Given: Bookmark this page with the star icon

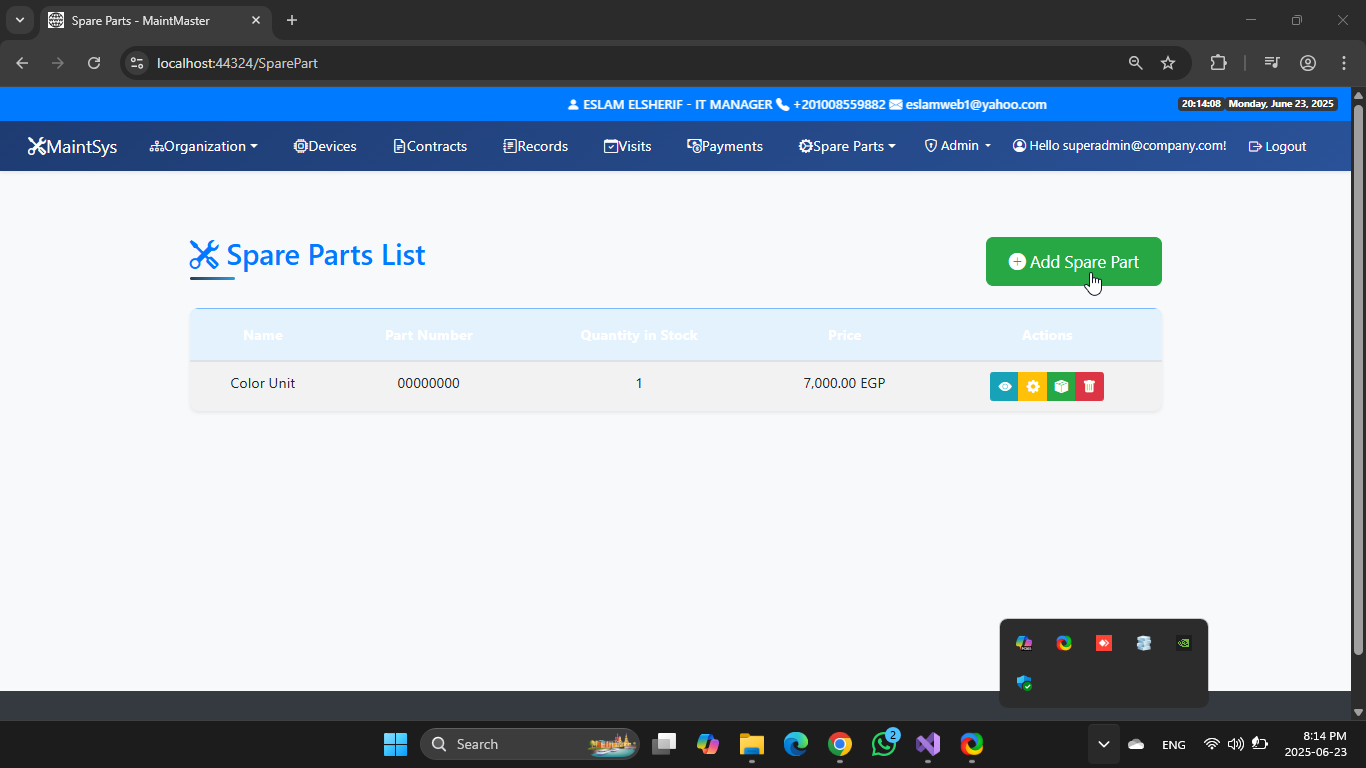Looking at the screenshot, I should point(1168,63).
